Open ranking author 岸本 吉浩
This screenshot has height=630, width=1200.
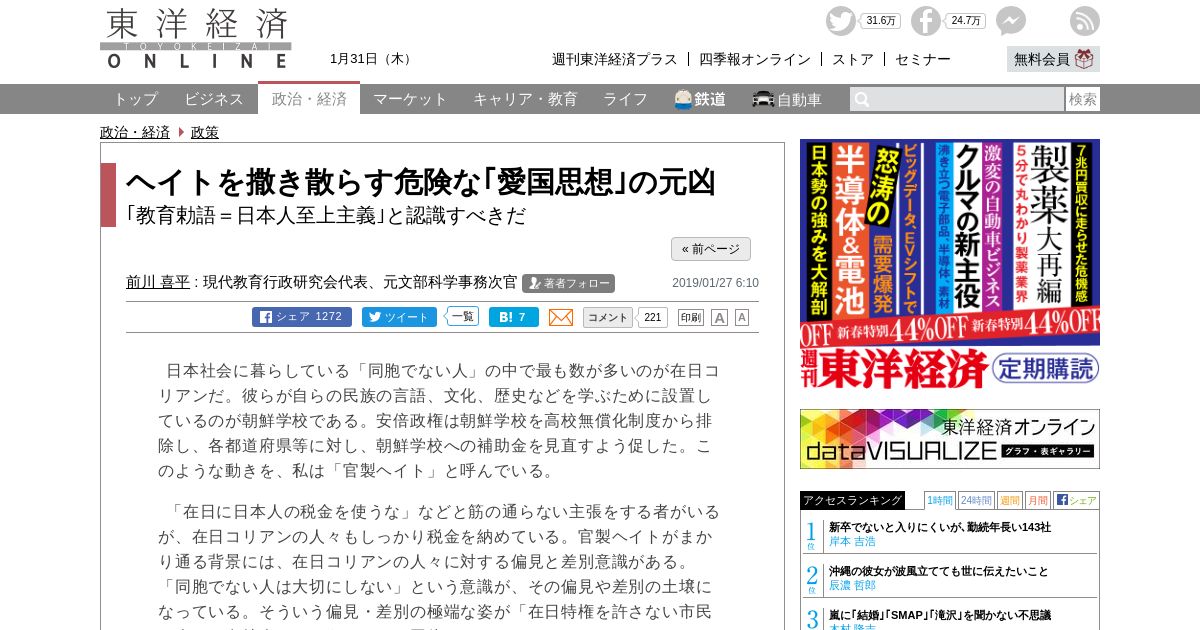[x=852, y=541]
